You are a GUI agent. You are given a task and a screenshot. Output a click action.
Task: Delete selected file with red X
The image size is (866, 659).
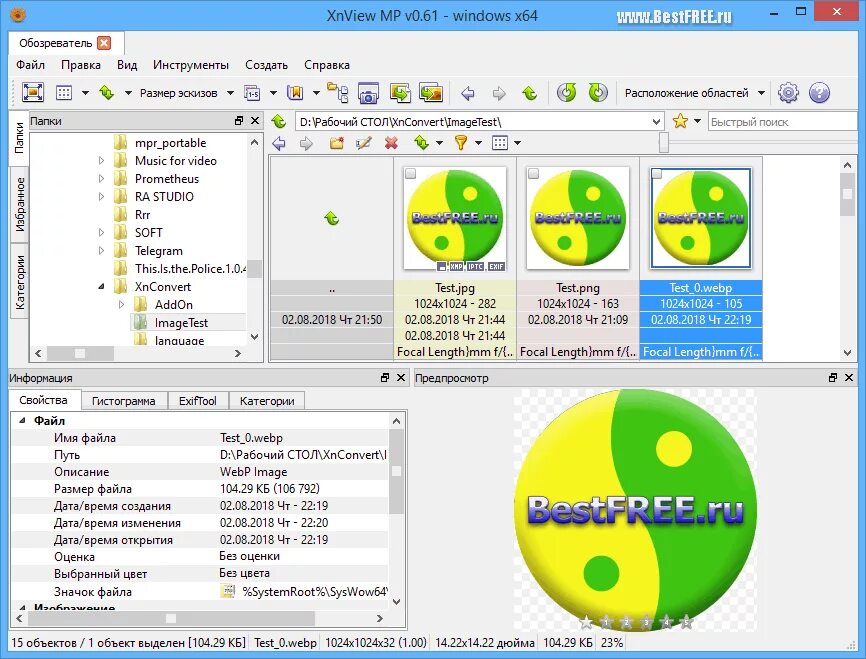(x=391, y=143)
